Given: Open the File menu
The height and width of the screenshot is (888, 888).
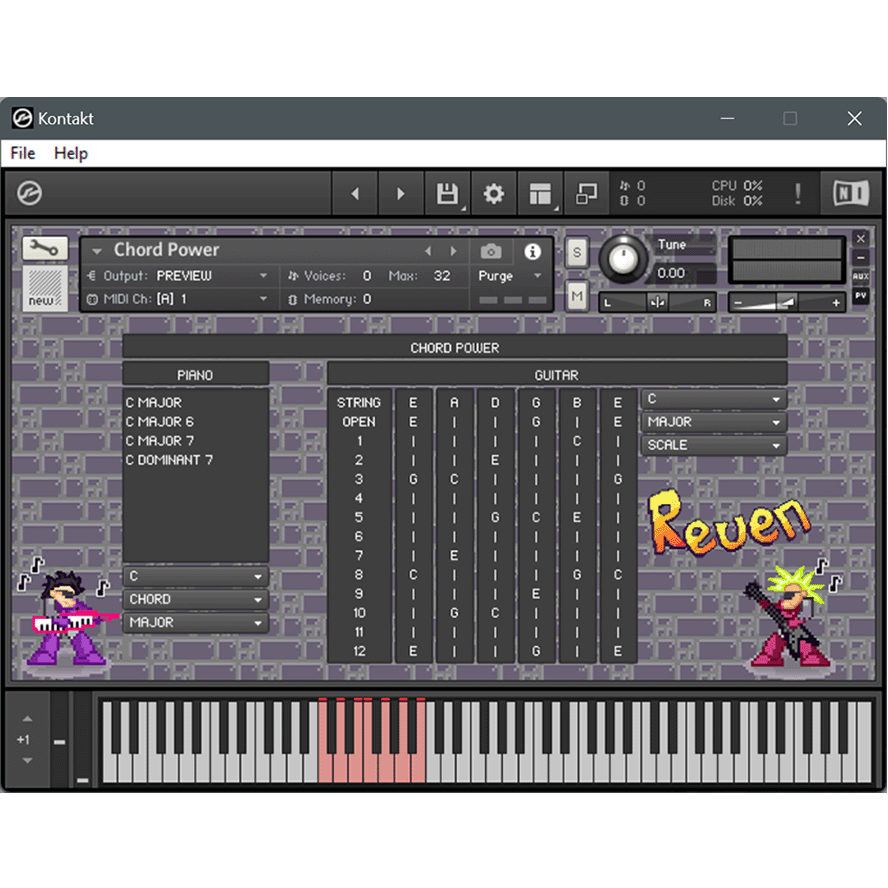Looking at the screenshot, I should [23, 153].
